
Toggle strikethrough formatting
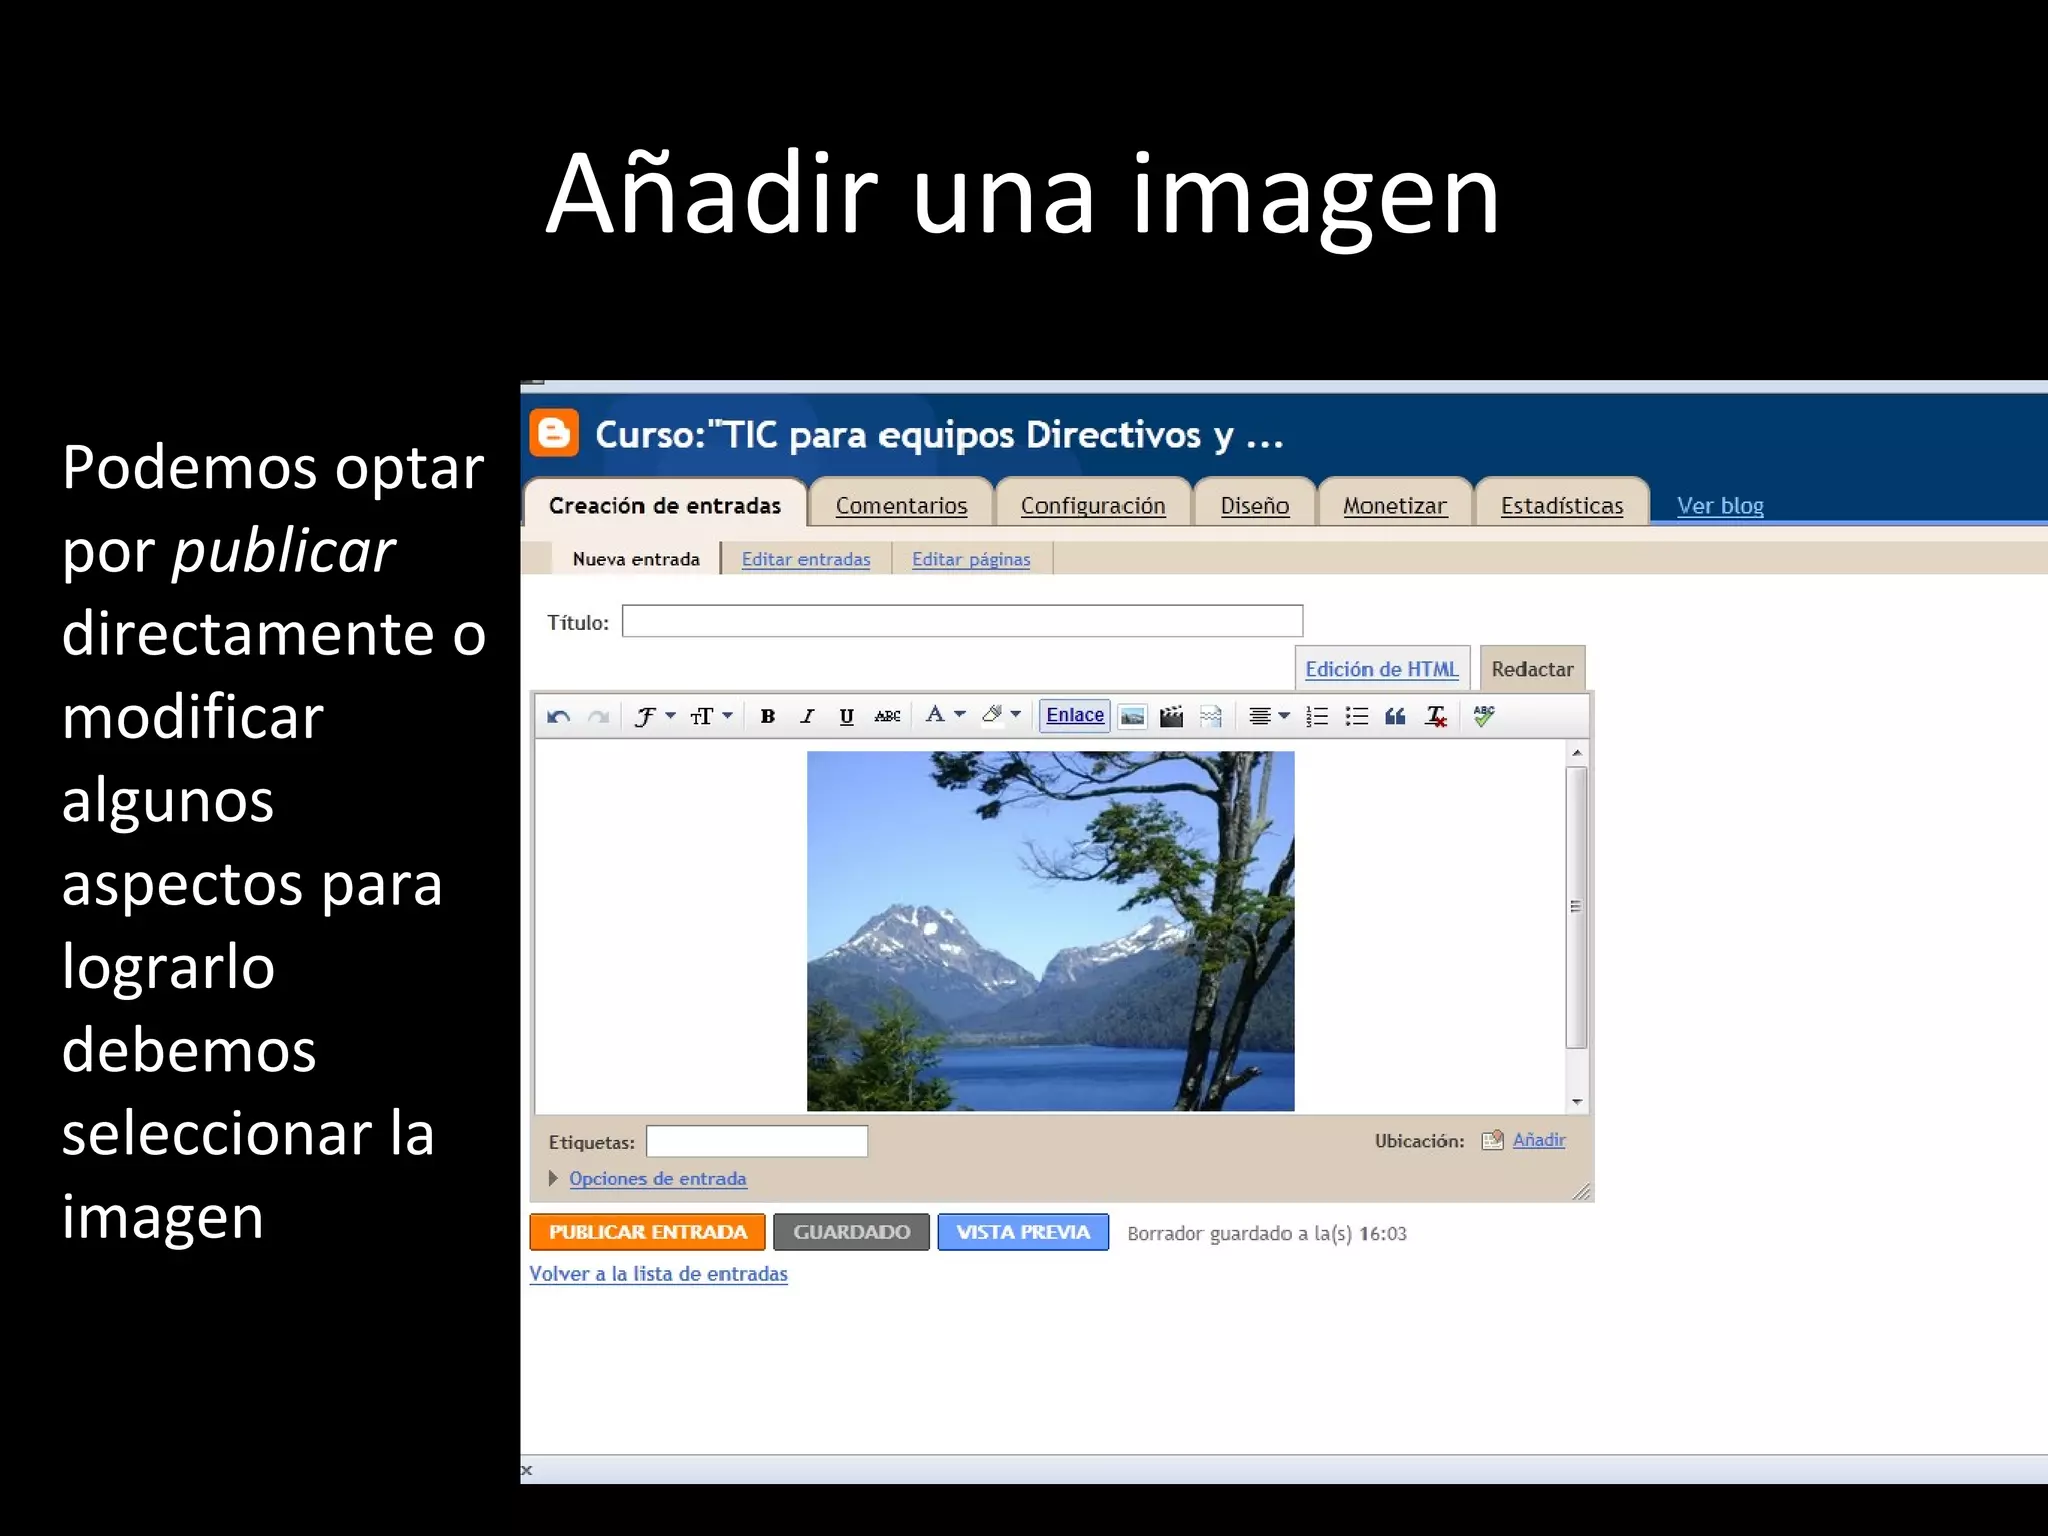click(887, 716)
